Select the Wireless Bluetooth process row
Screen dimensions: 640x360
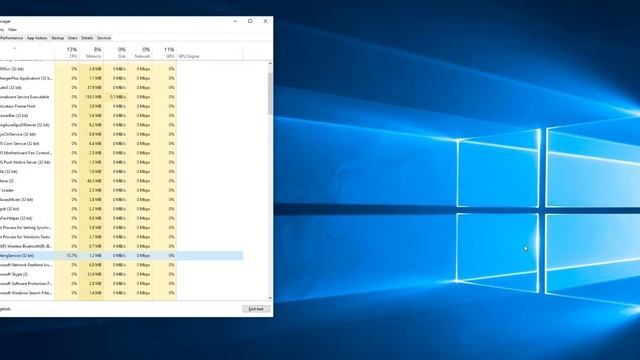(x=121, y=246)
